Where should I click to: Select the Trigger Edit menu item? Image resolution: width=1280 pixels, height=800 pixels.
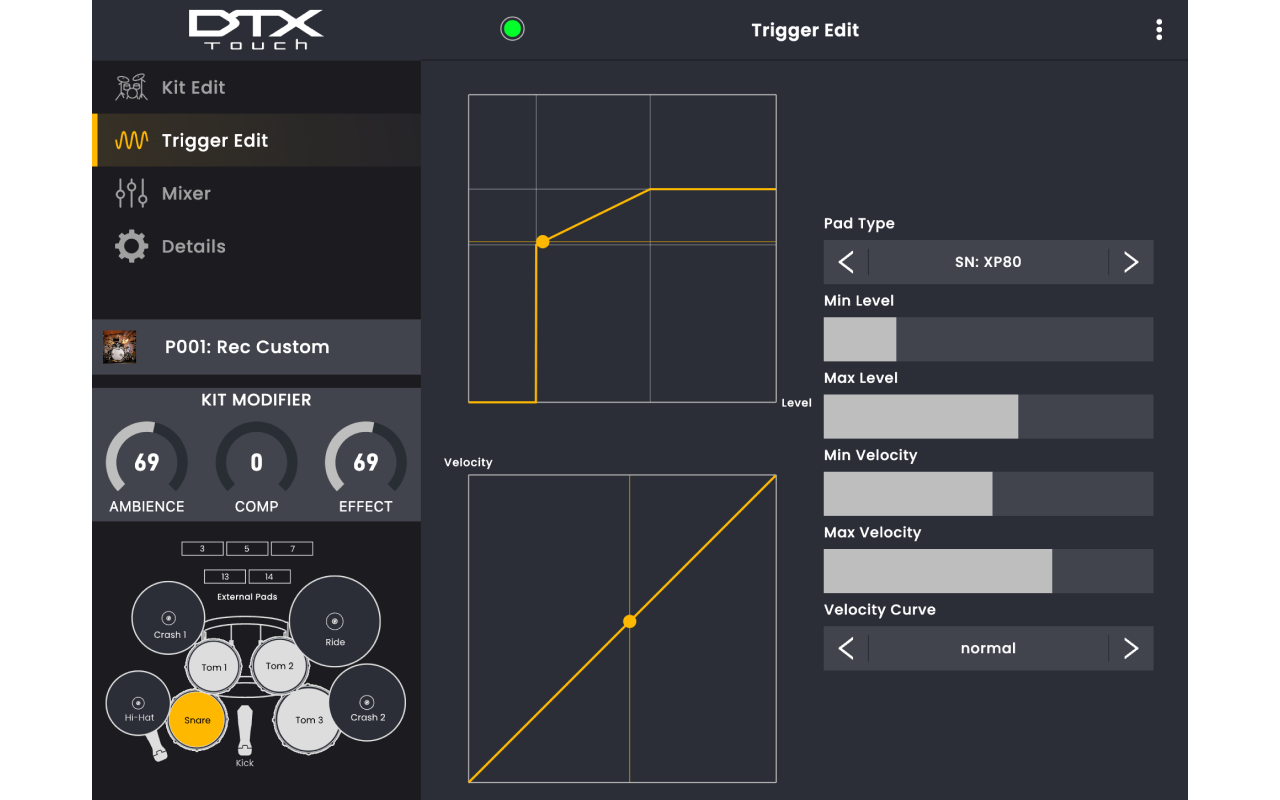pos(256,140)
